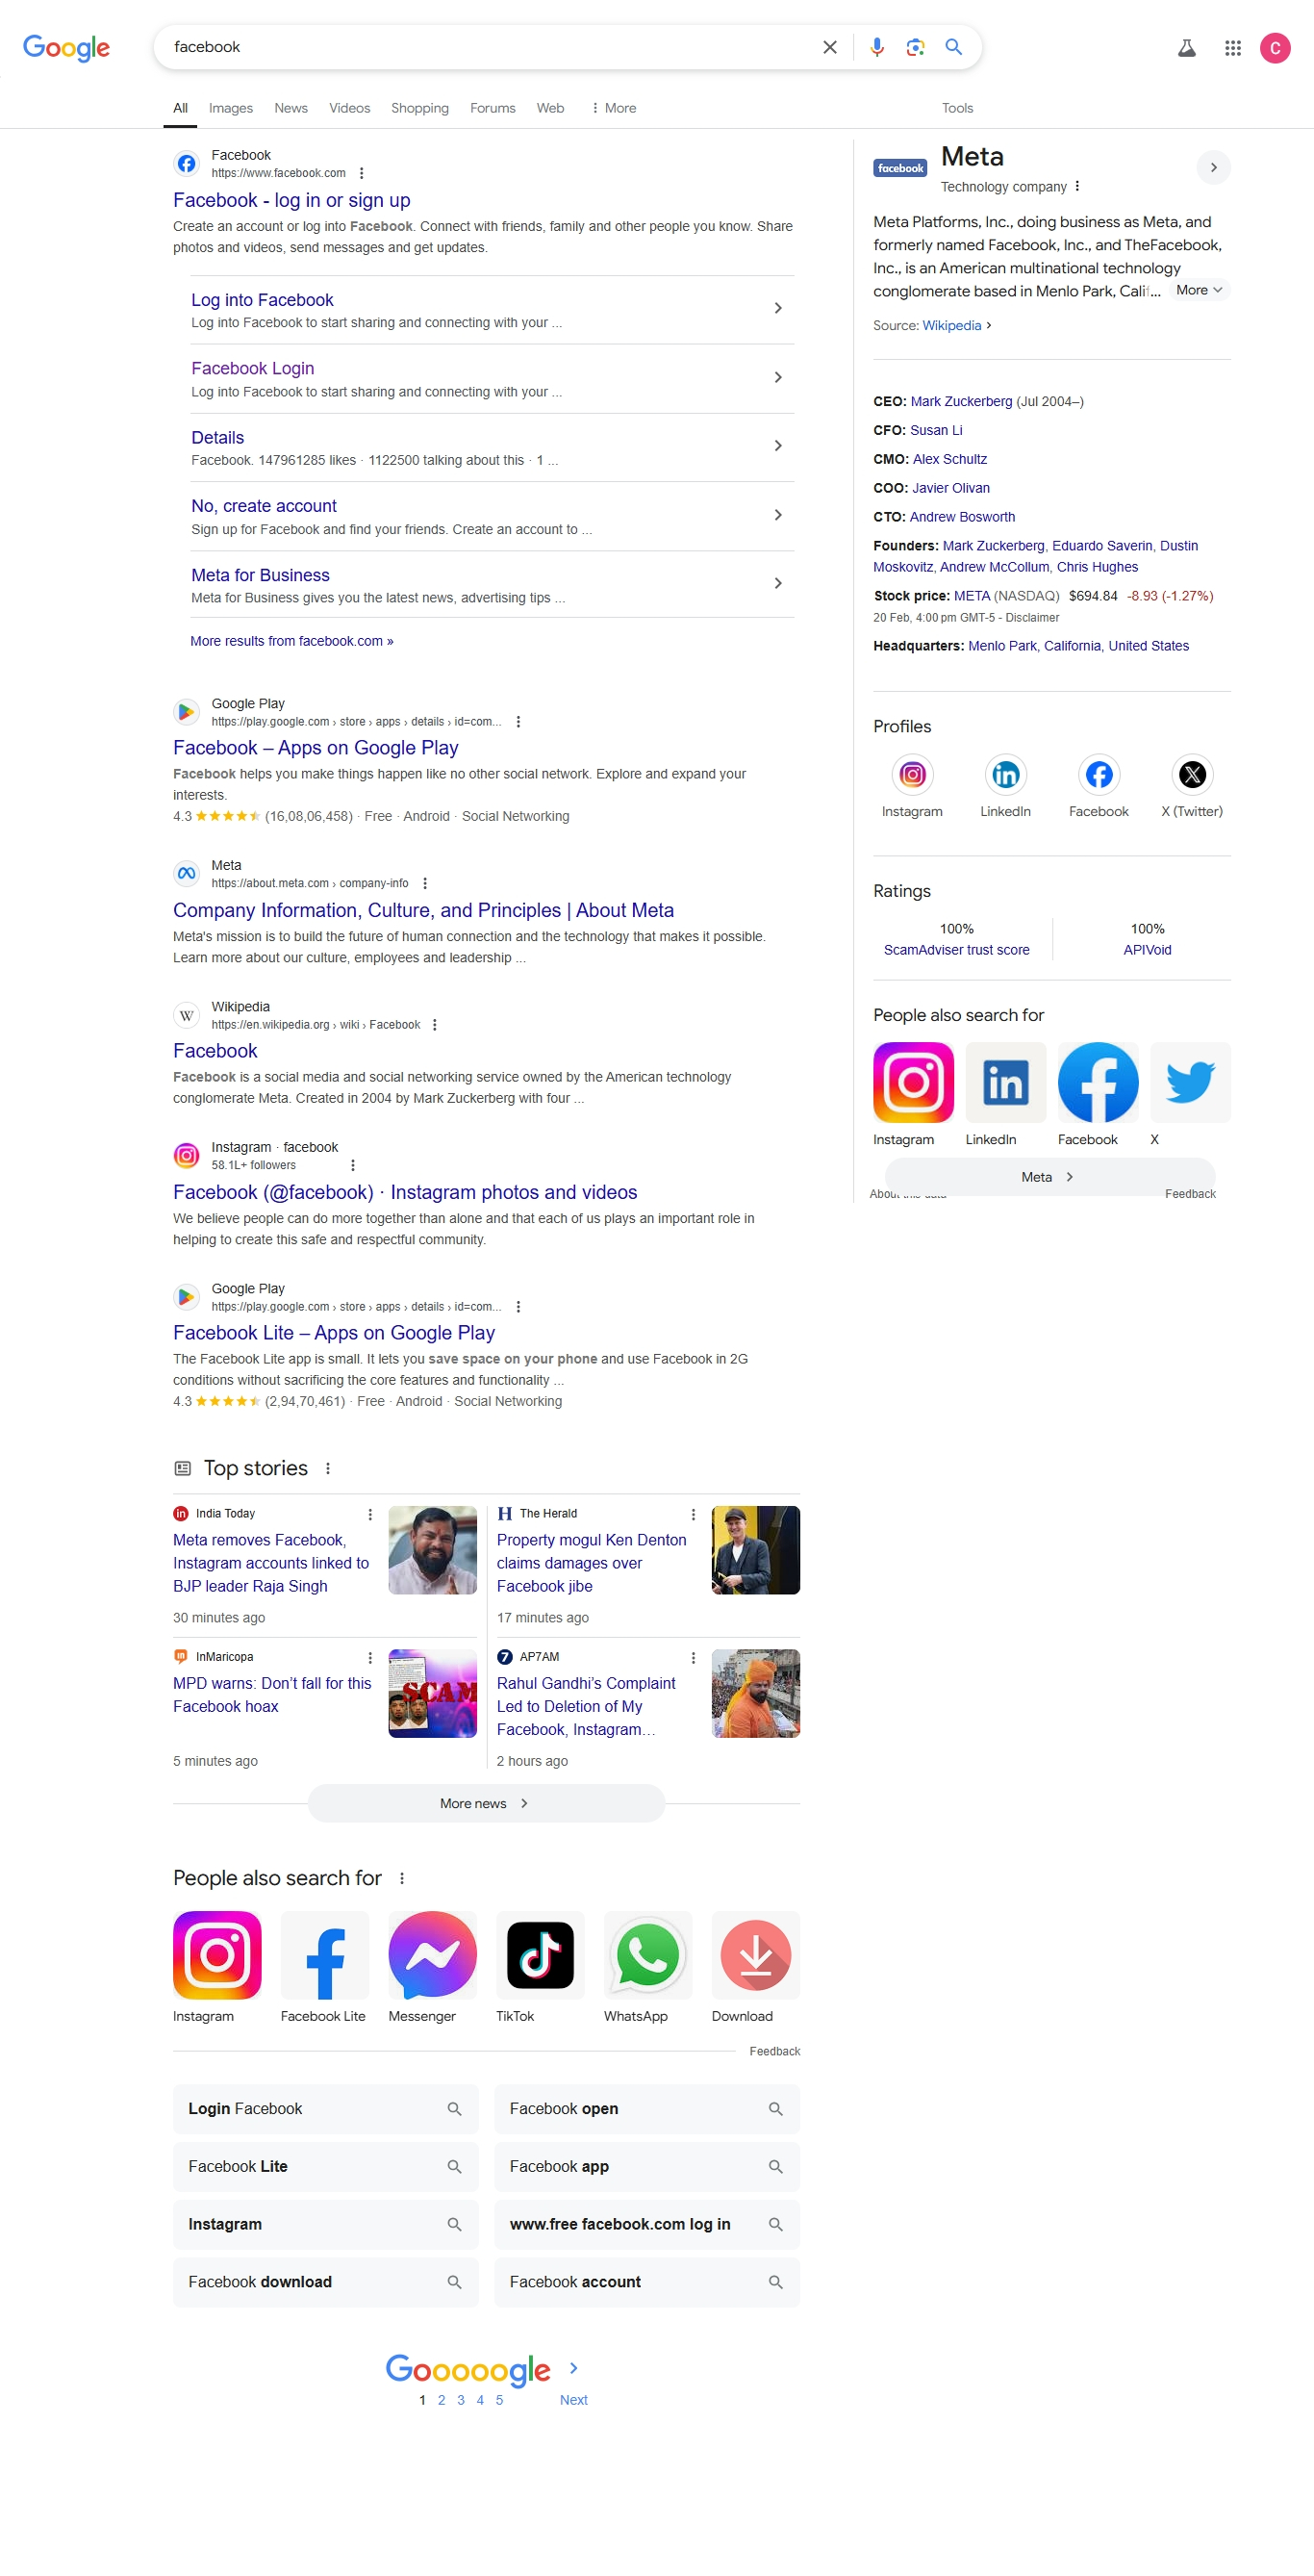Expand the Log into Facebook sitelink chevron
Image resolution: width=1314 pixels, height=2576 pixels.
(x=778, y=308)
